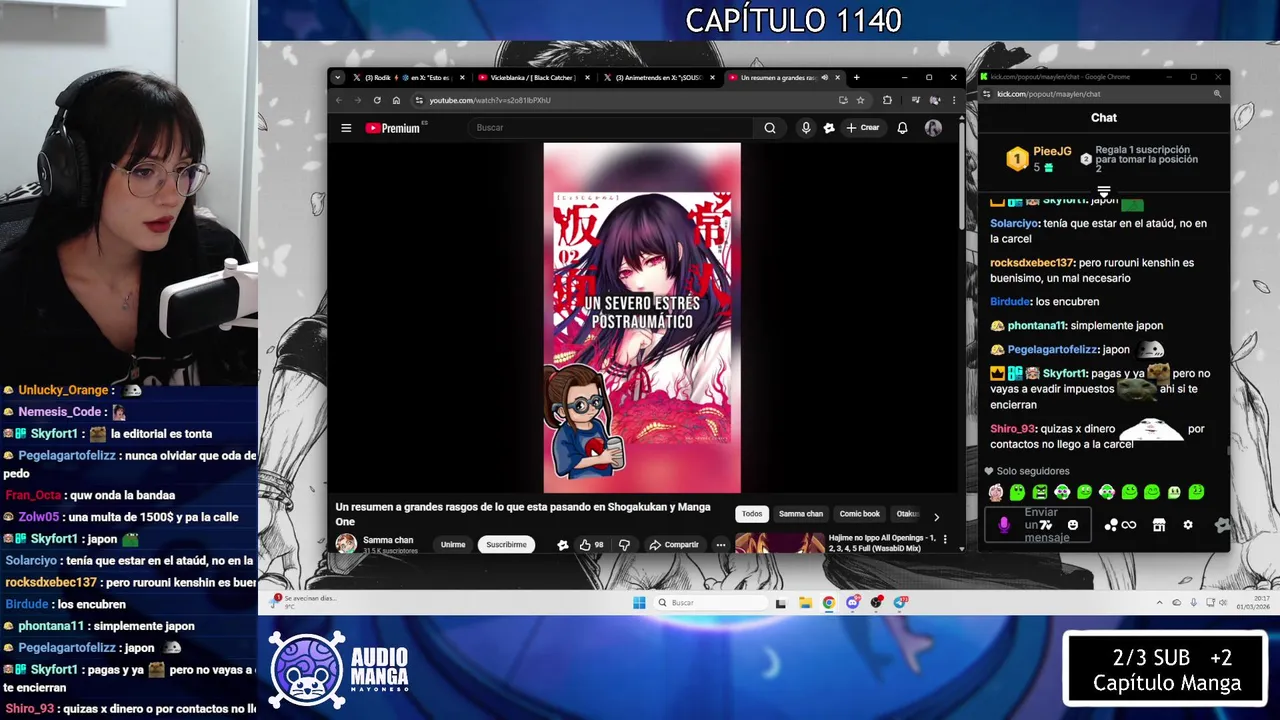Click the YouTube video player
1280x720 pixels.
pyautogui.click(x=642, y=318)
